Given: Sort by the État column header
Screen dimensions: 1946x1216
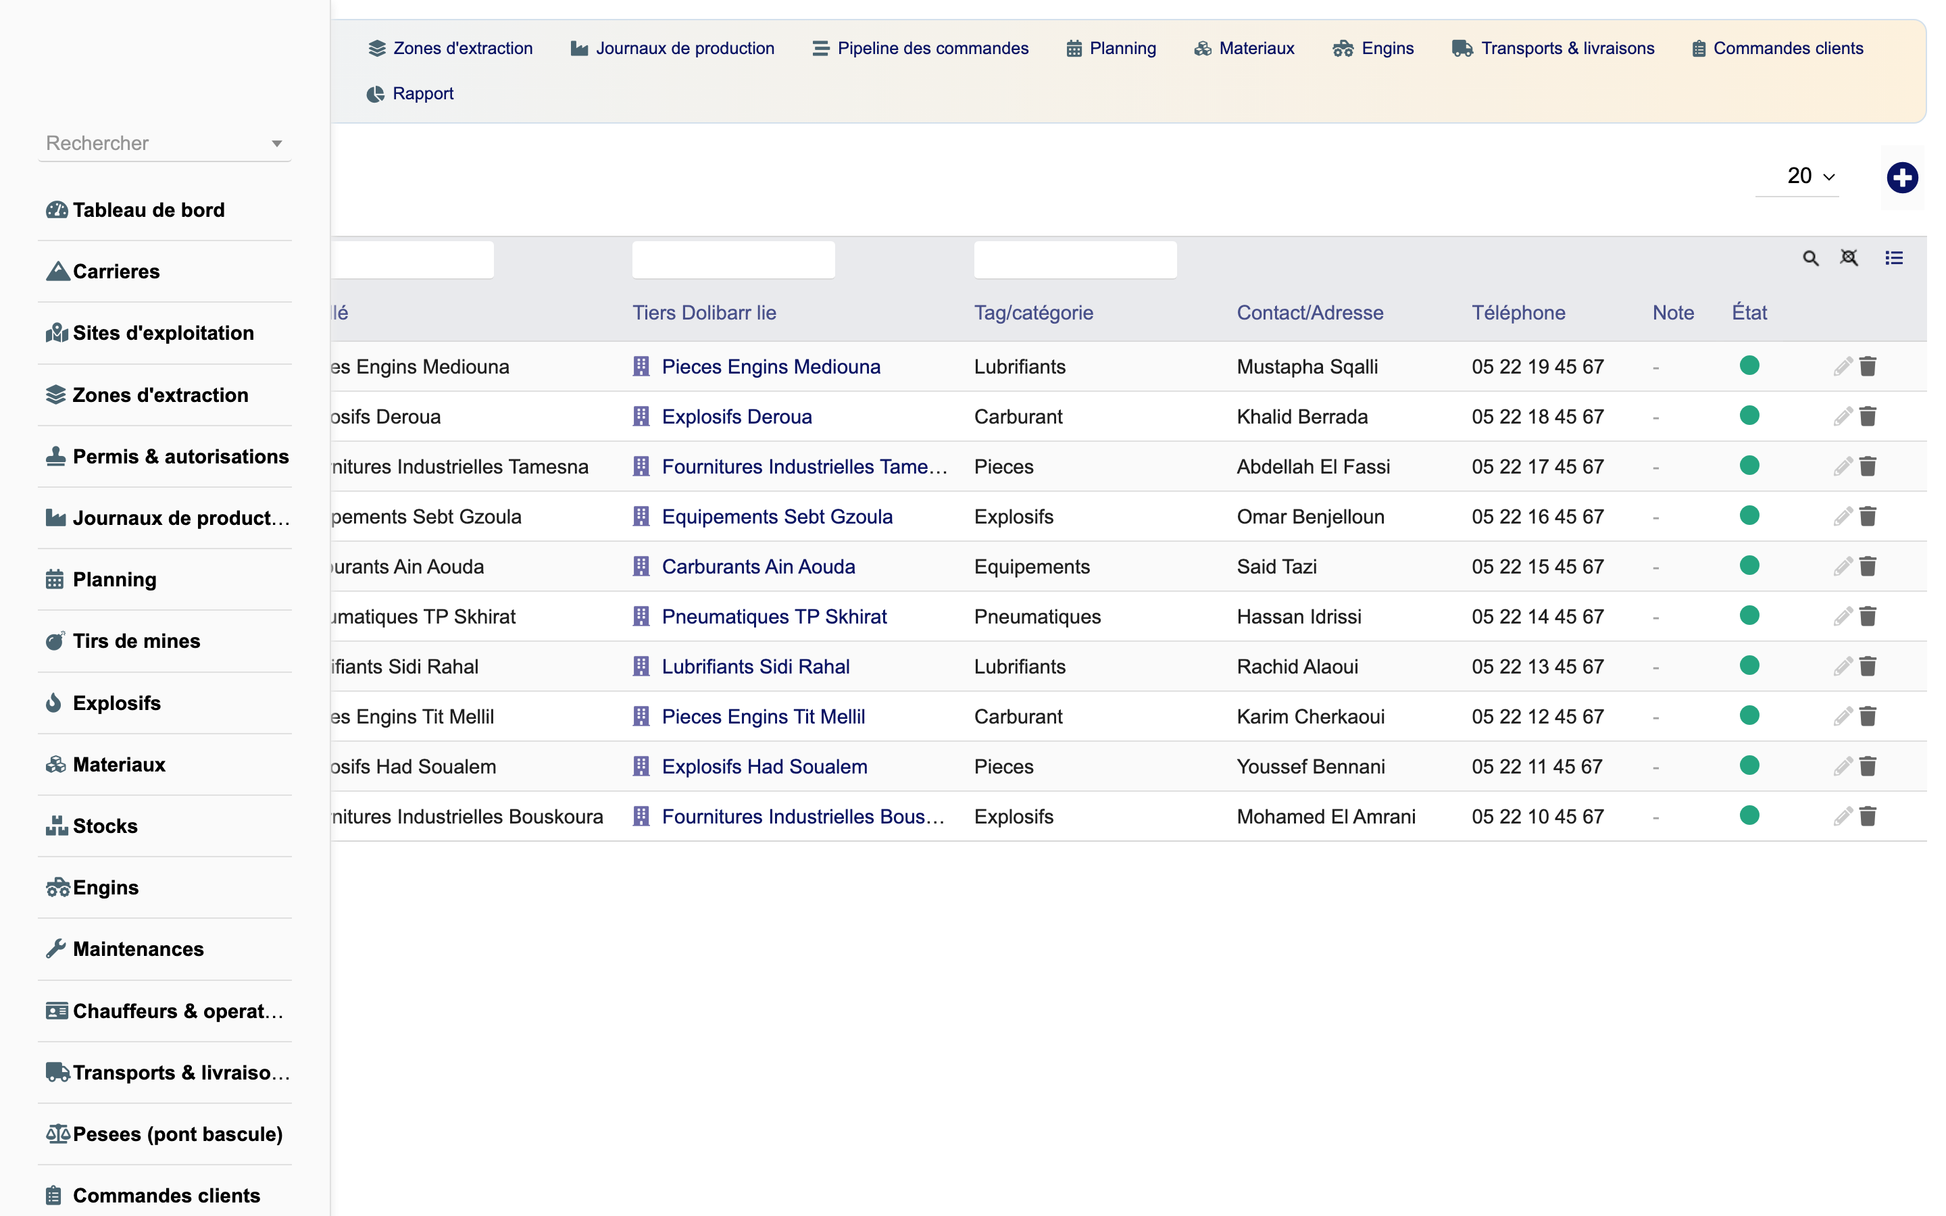Looking at the screenshot, I should tap(1749, 313).
